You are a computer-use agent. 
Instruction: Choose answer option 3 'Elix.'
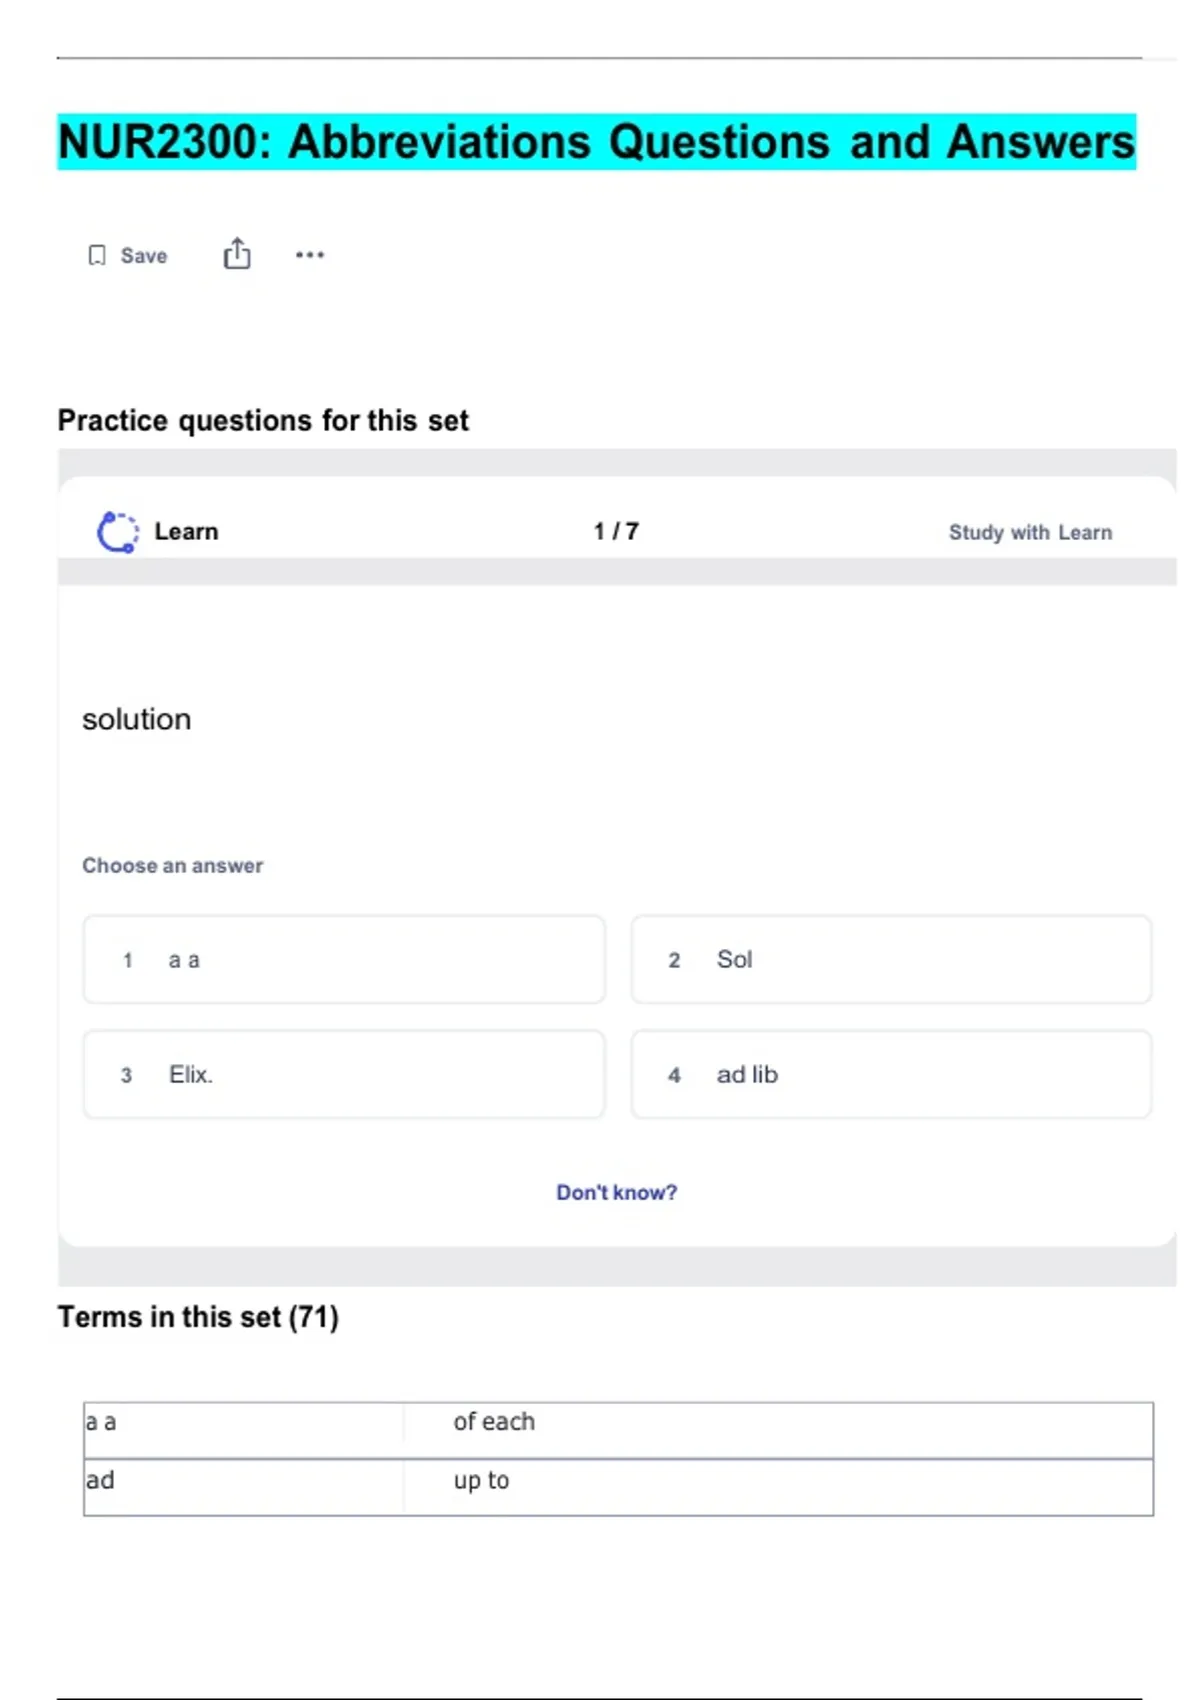tap(344, 1075)
